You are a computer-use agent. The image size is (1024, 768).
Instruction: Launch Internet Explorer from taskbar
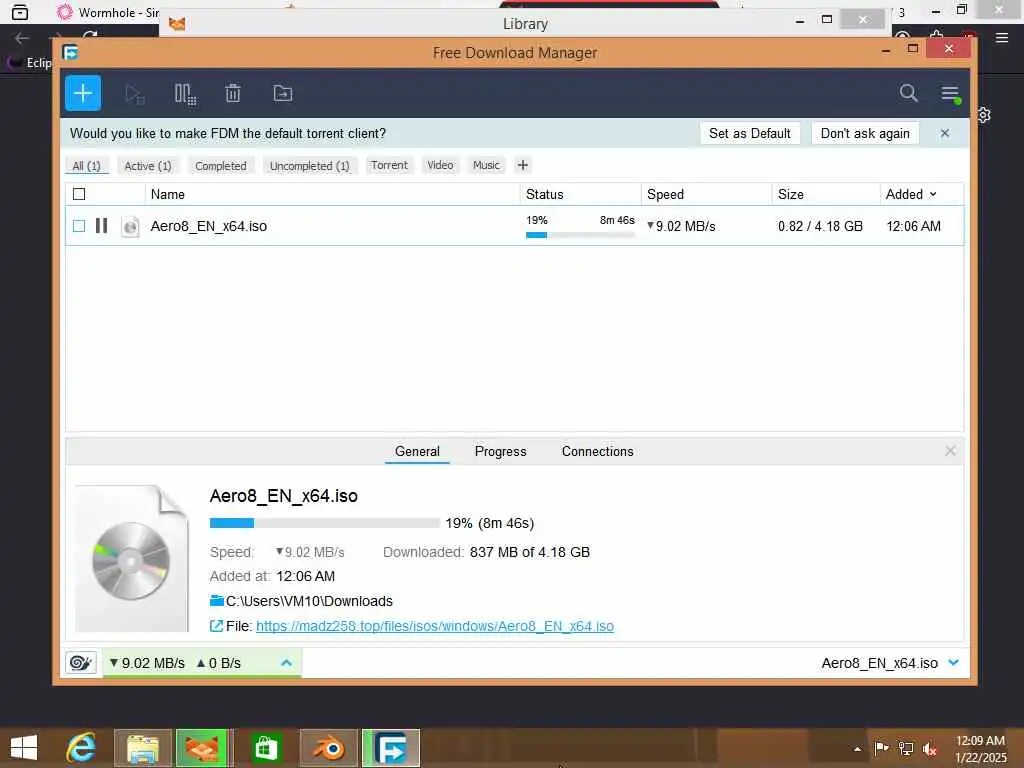tap(82, 748)
